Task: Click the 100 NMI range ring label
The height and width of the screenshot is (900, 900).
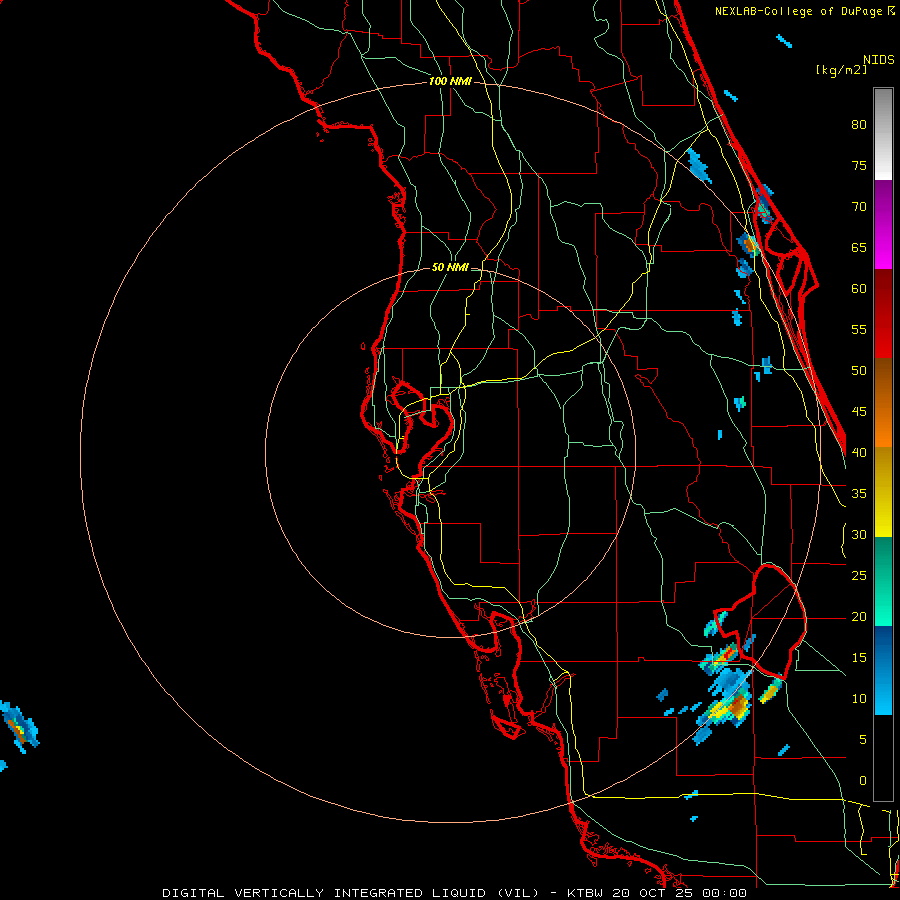Action: click(x=450, y=82)
